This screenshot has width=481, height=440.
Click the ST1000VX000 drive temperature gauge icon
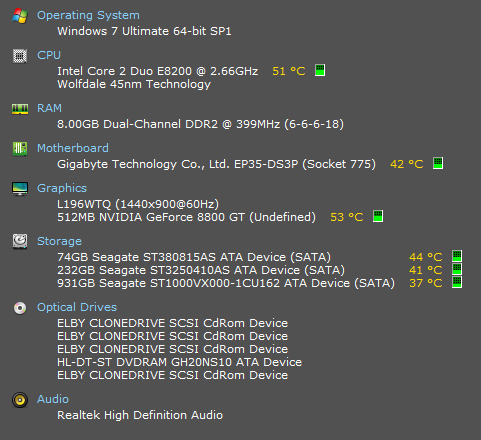[457, 282]
